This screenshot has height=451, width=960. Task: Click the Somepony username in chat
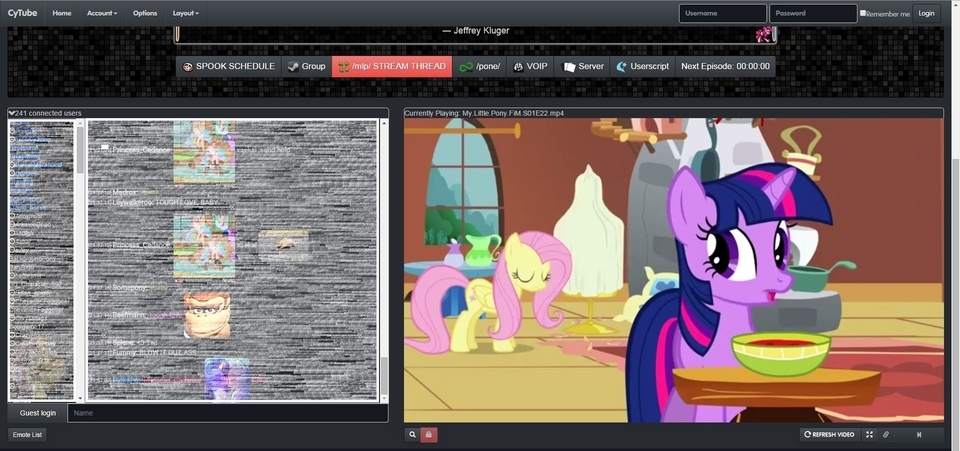click(130, 287)
